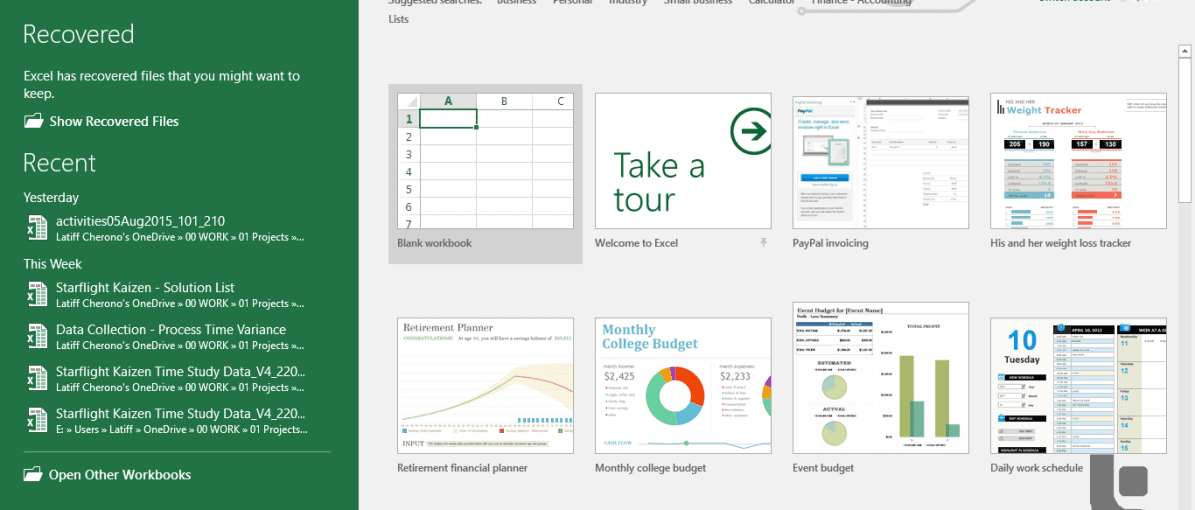
Task: Open Starflight Kaizen Time Study Data from E: Users path
Action: [166, 421]
